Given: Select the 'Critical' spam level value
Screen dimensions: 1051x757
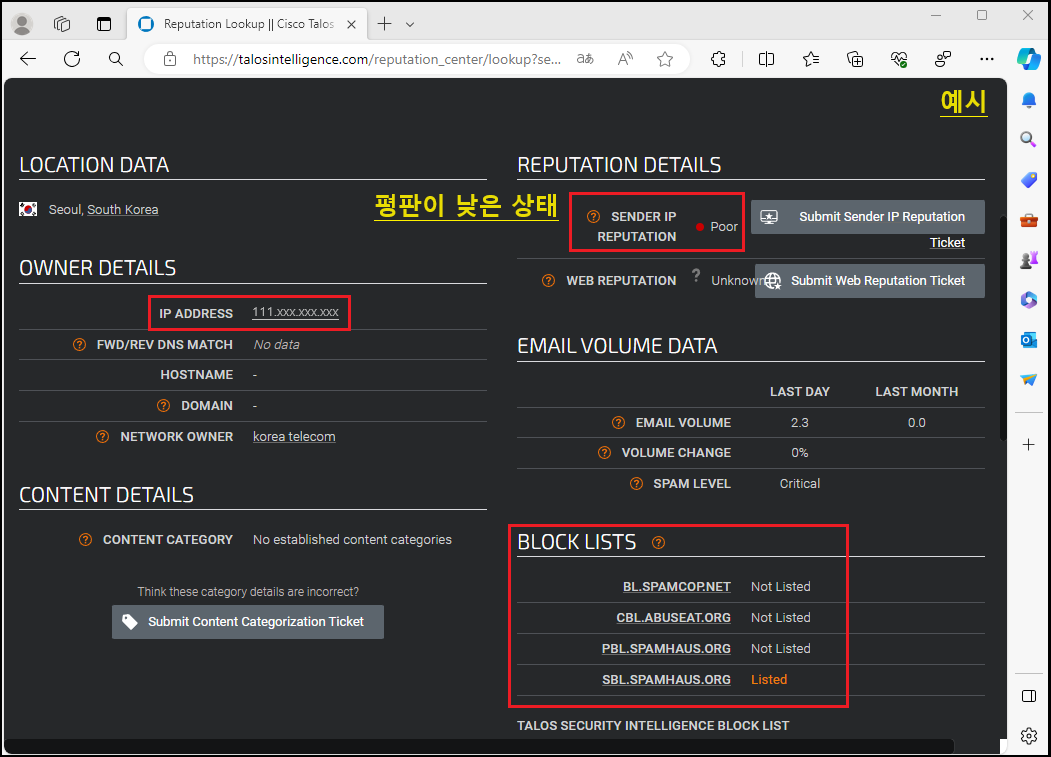Looking at the screenshot, I should coord(800,483).
